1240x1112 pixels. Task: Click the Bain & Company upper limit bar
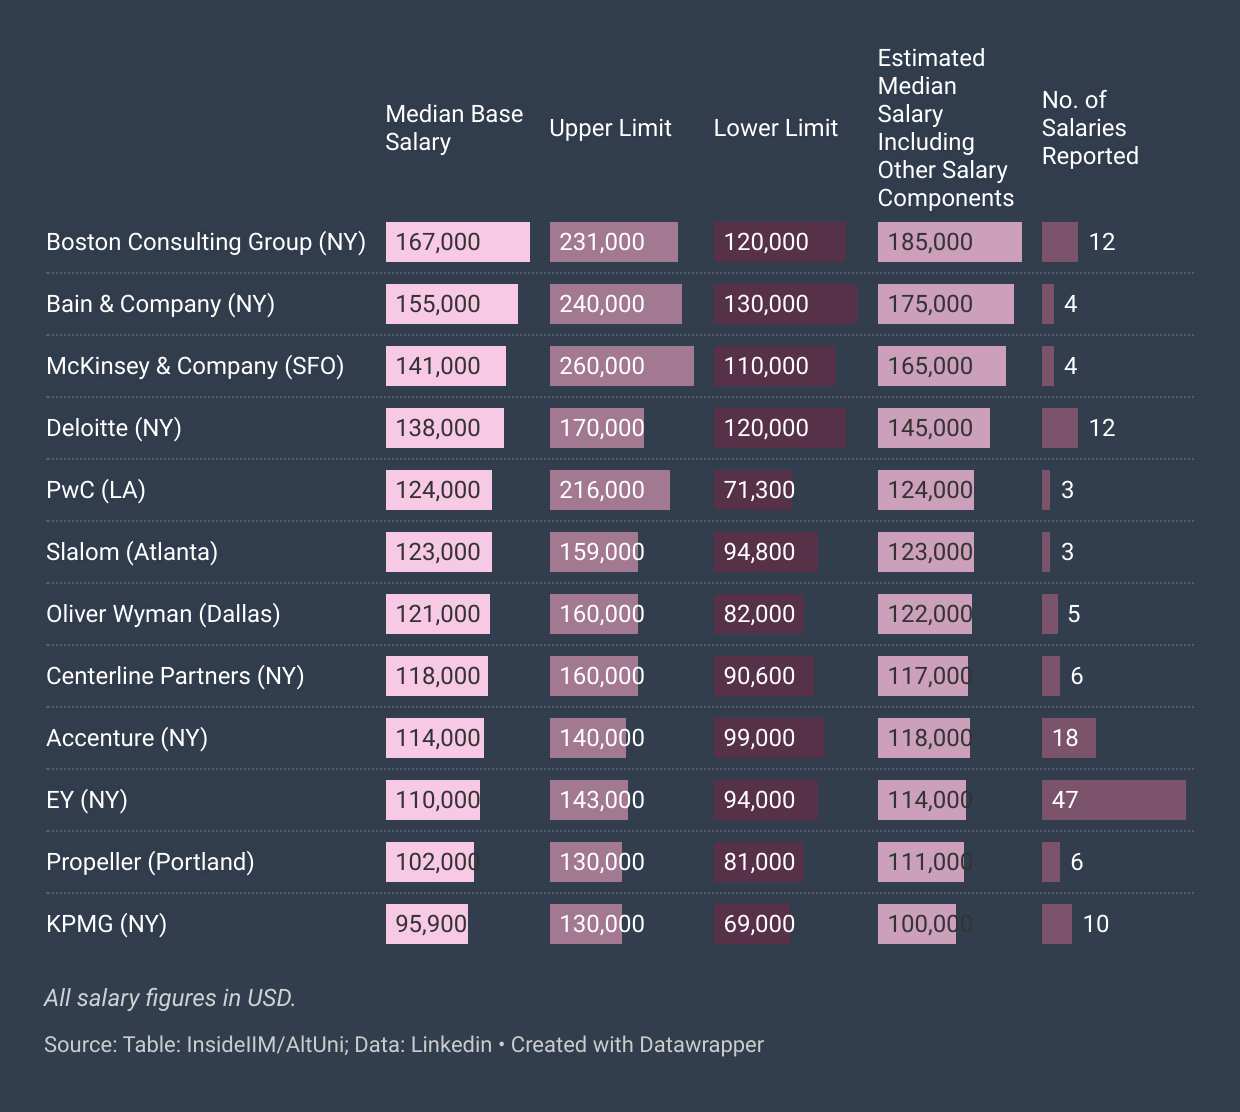tap(615, 303)
